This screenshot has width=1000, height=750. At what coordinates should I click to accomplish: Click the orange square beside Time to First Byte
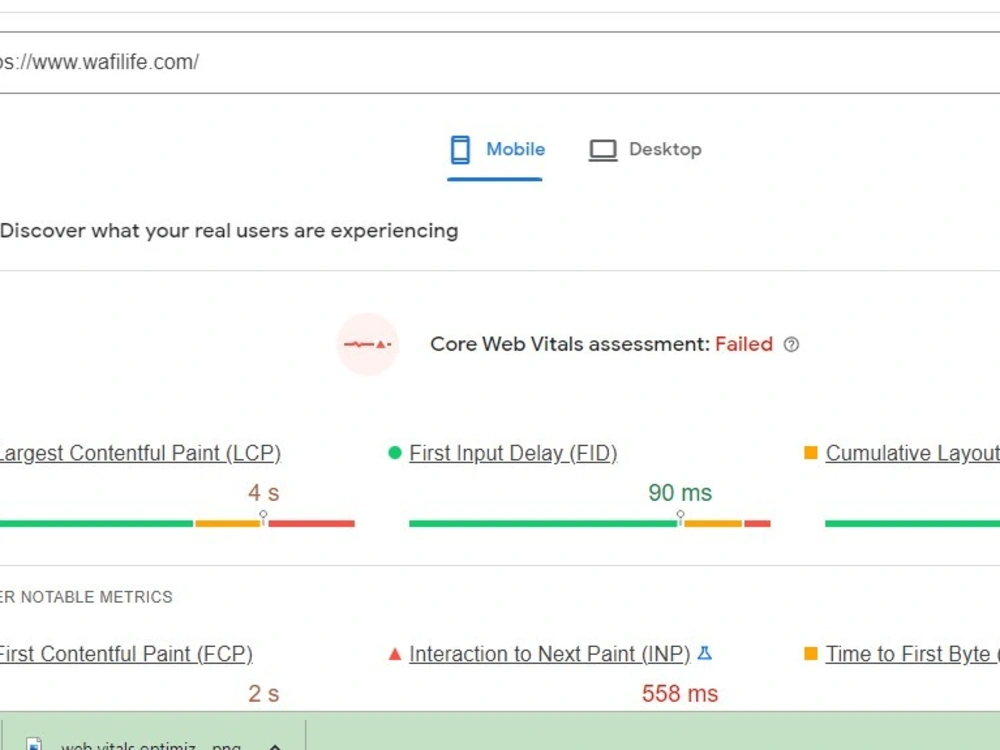810,653
